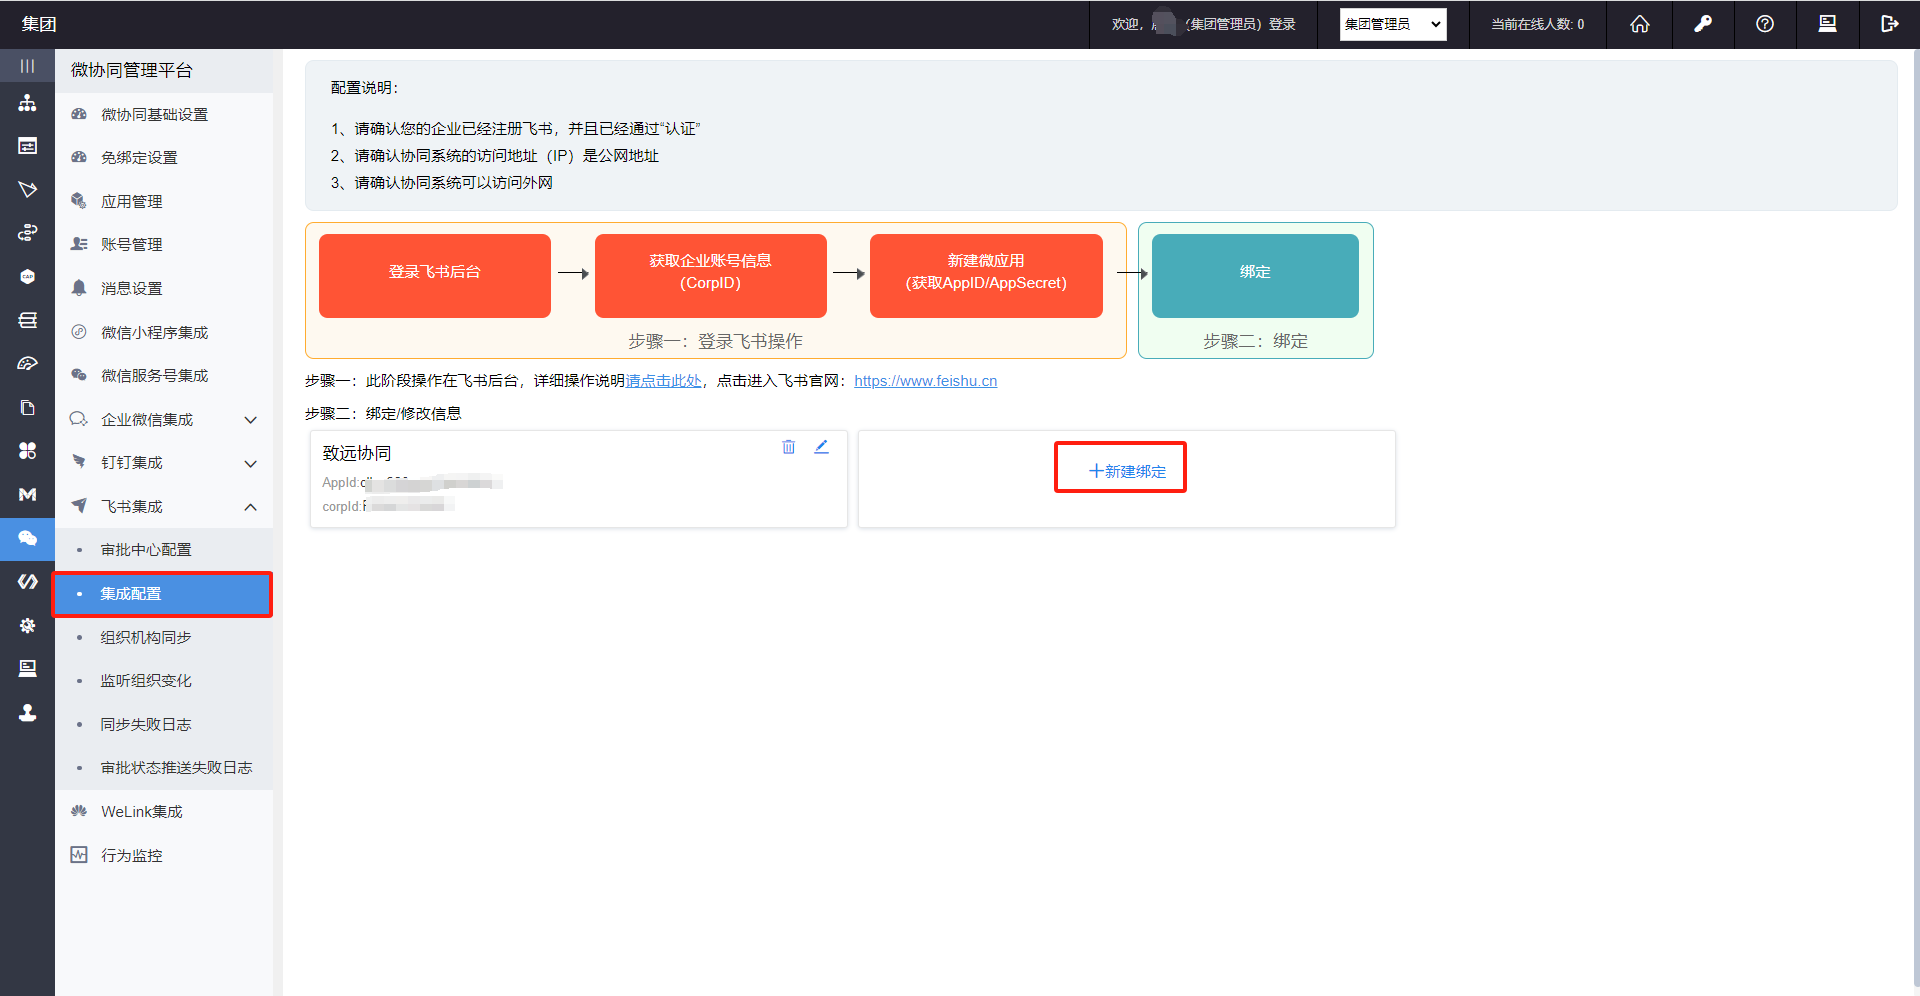
Task: Click the gauge dashboard icon in the left rail
Action: click(x=27, y=364)
